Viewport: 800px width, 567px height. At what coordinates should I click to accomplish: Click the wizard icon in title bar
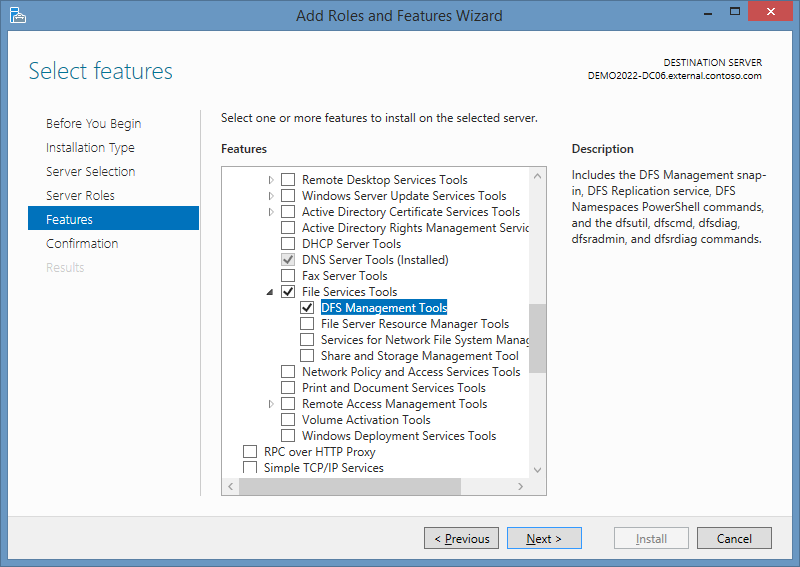(17, 15)
